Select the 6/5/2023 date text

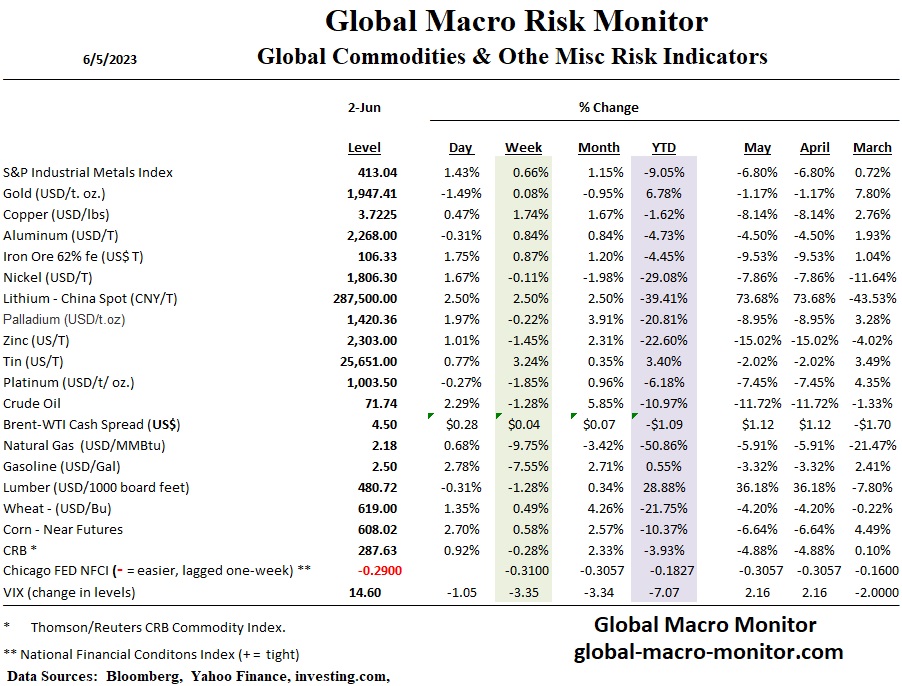tap(110, 59)
